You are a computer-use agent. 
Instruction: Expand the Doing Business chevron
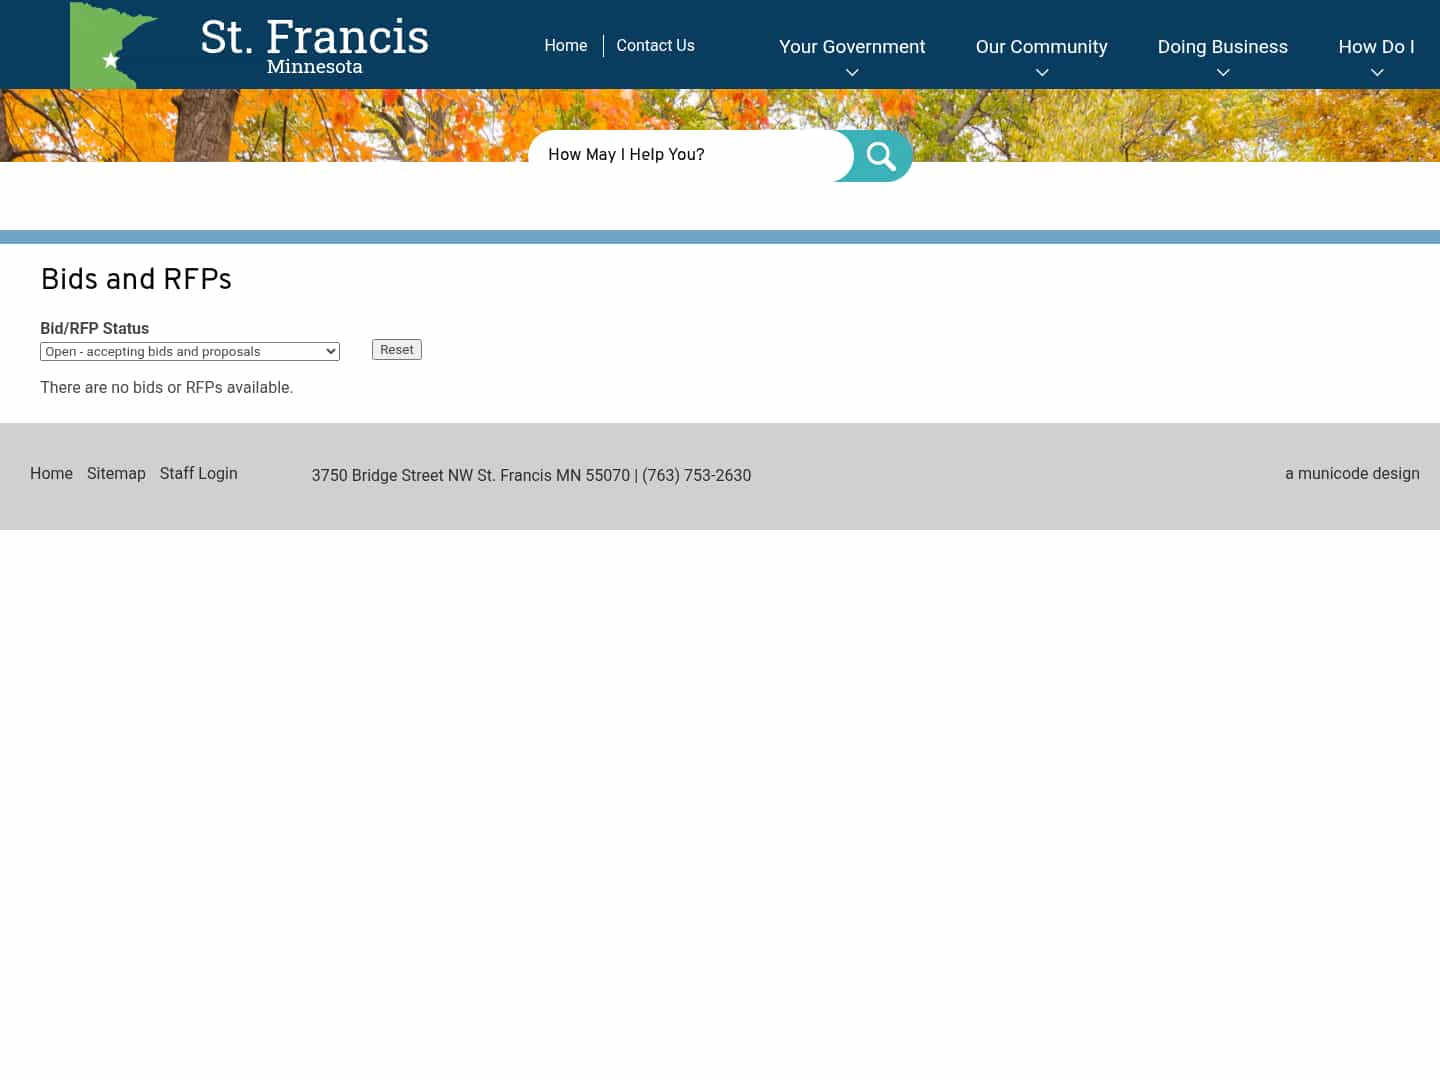1223,73
